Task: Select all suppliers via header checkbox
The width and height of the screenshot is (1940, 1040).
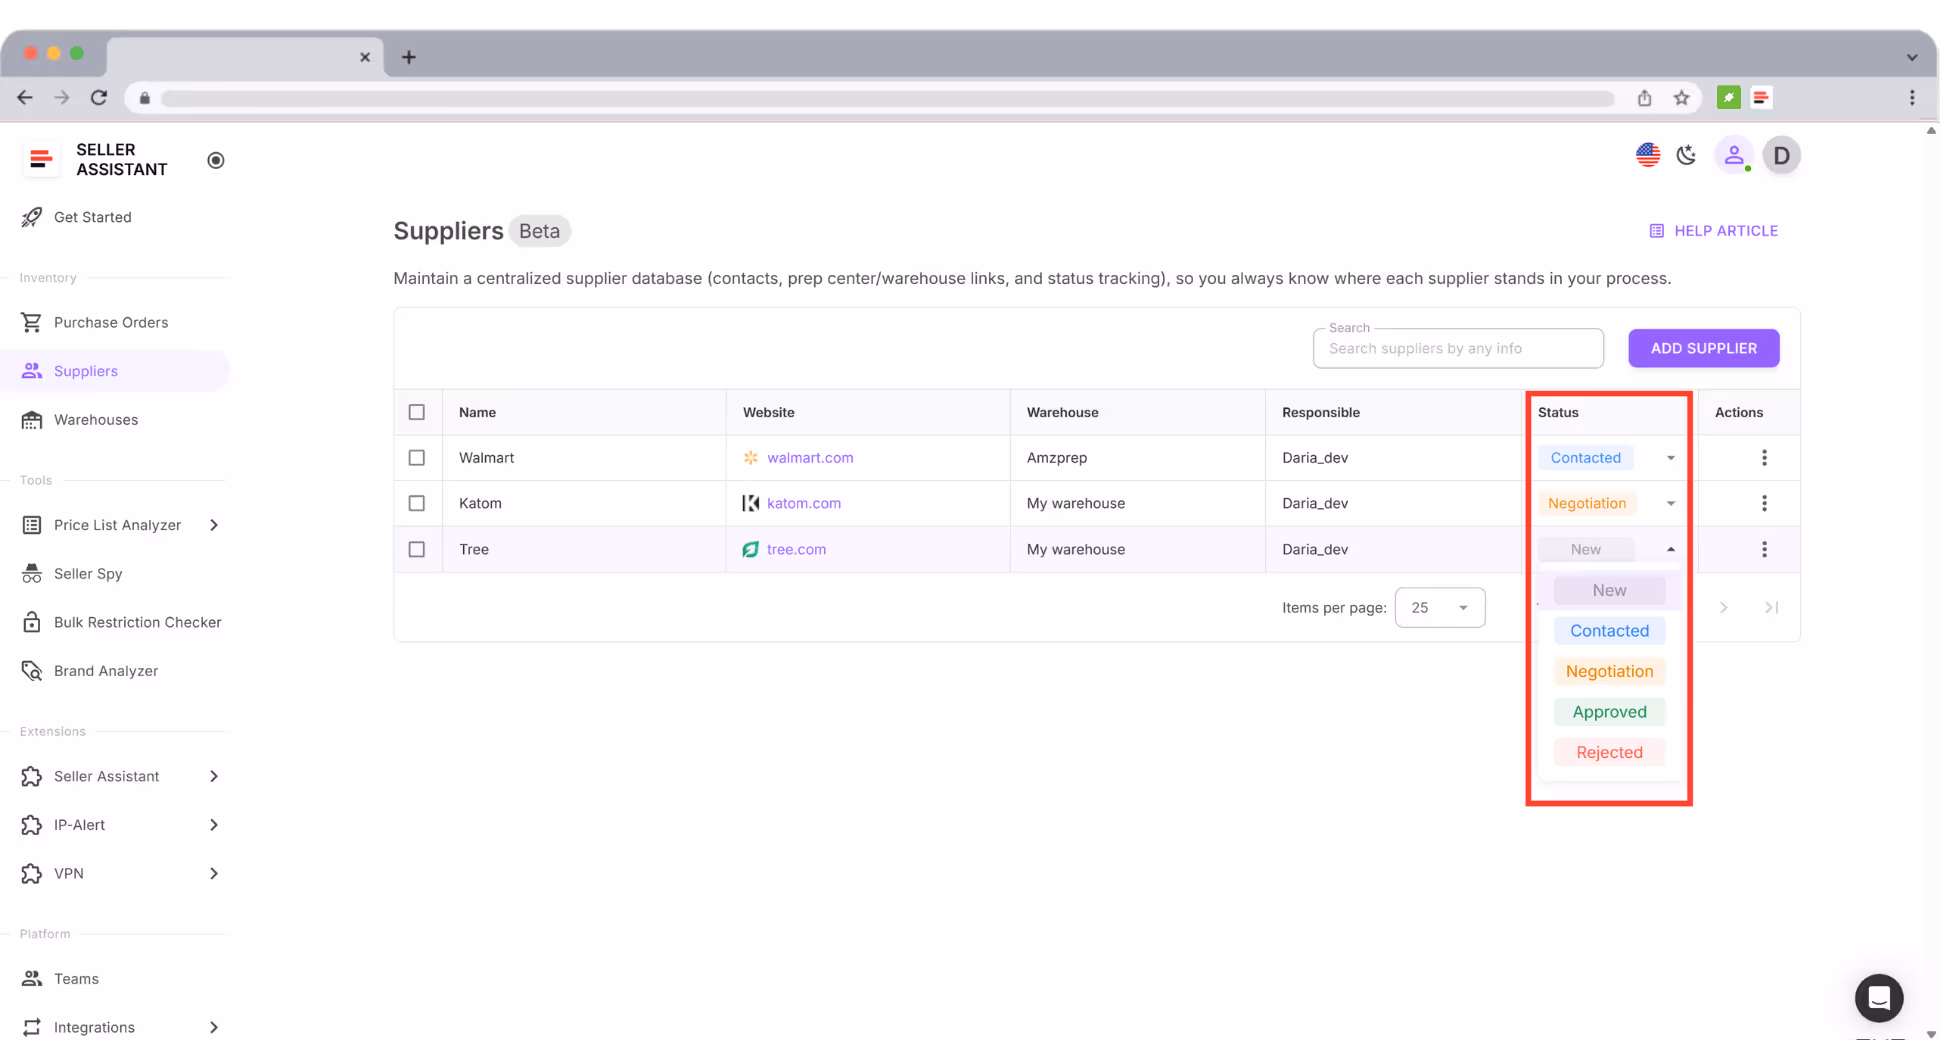Action: 417,412
